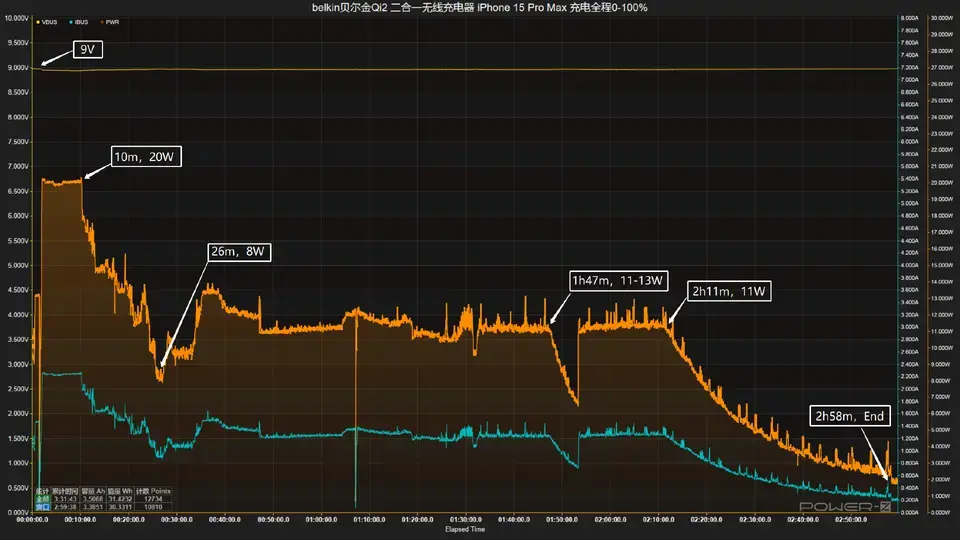
Task: Toggle the IBUS series in the legend
Action: [x=78, y=22]
